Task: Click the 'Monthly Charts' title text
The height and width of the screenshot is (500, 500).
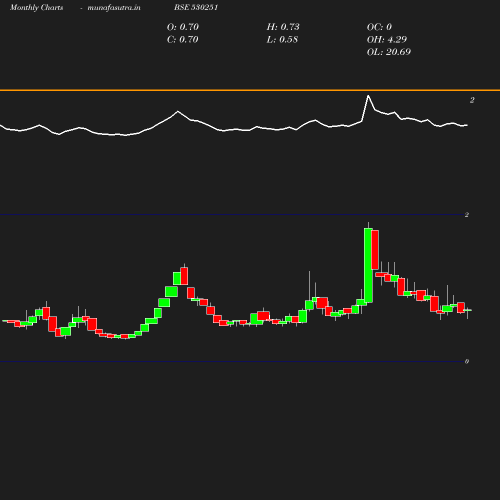Action: tap(36, 7)
